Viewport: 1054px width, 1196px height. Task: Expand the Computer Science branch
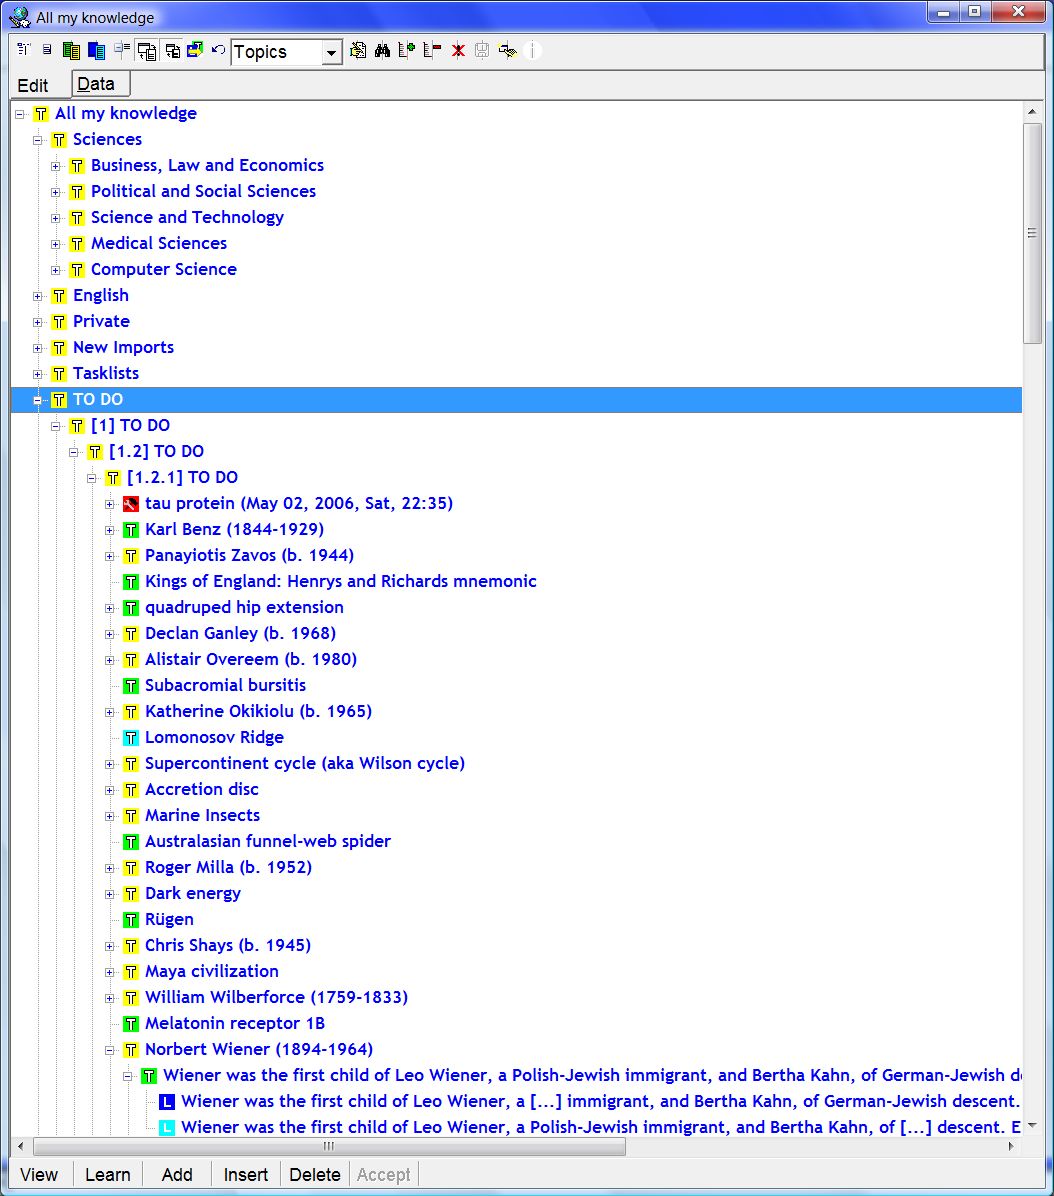click(56, 270)
